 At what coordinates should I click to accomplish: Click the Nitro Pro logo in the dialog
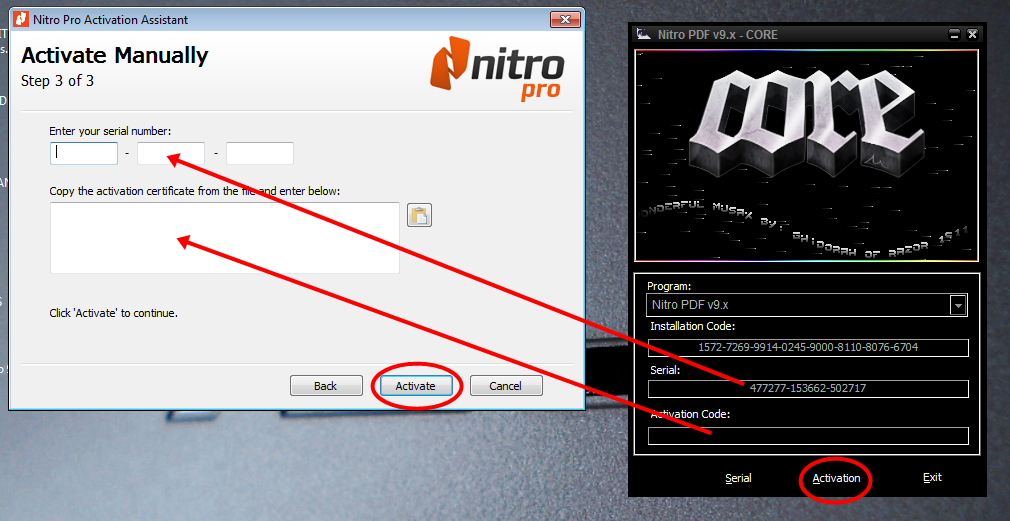tap(497, 69)
